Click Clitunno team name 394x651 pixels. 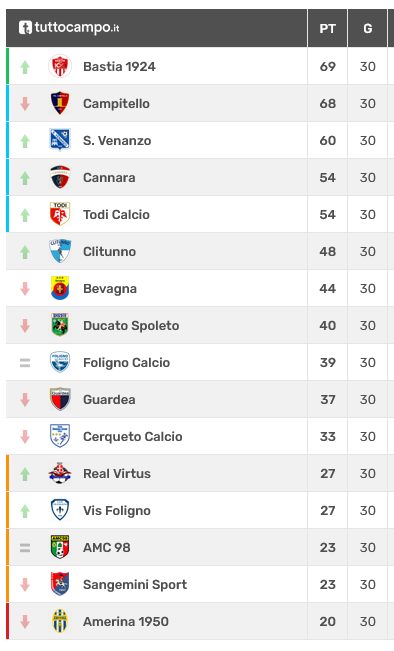click(x=109, y=251)
